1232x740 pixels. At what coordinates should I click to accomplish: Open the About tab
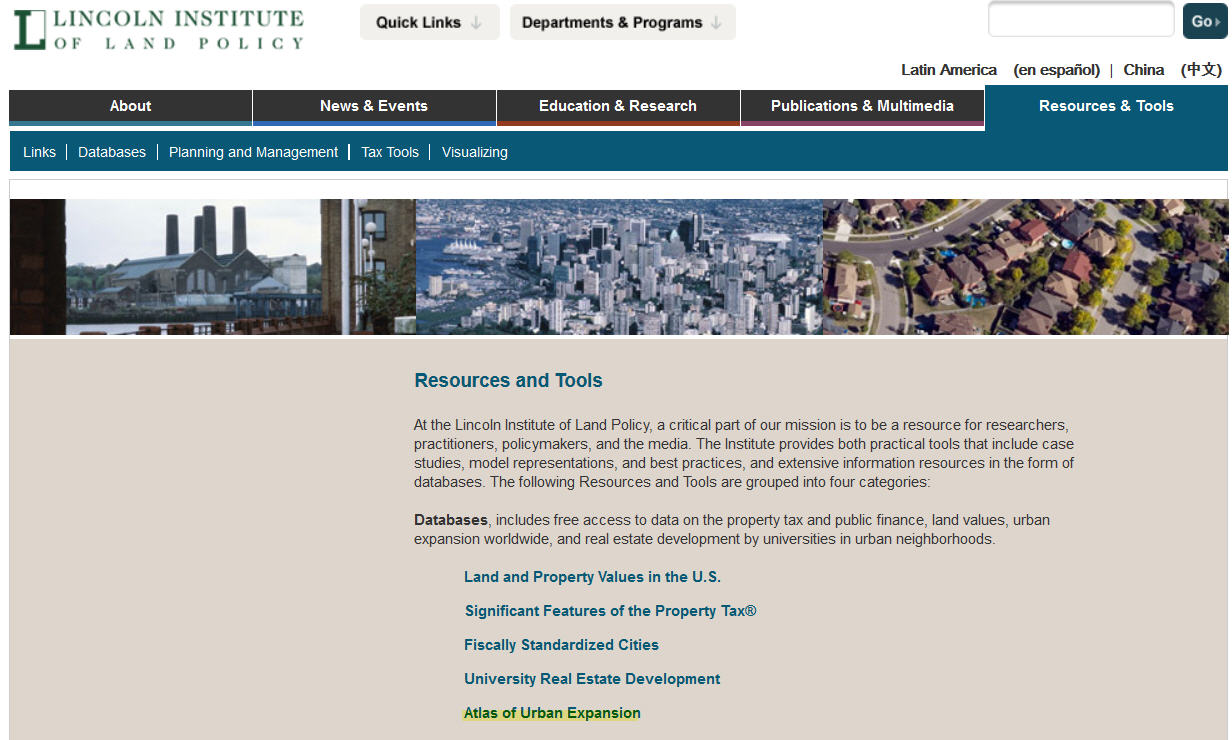[130, 106]
